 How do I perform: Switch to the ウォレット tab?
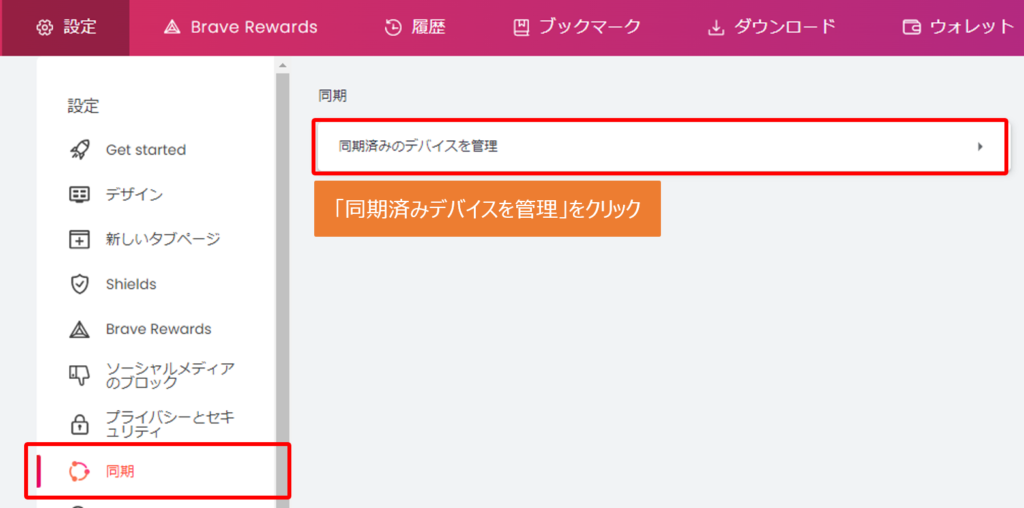(957, 27)
